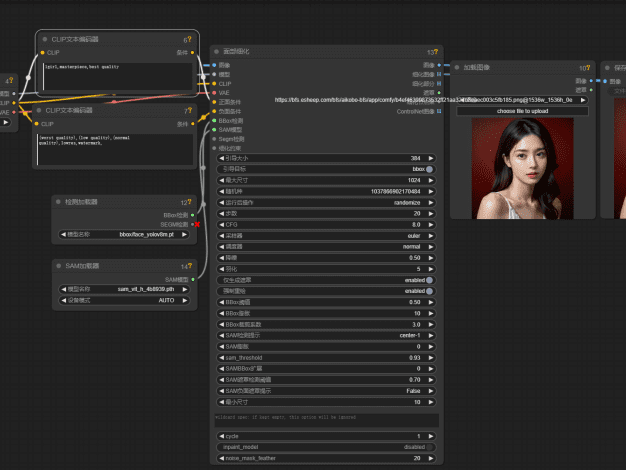This screenshot has height=470, width=626.
Task: Click CLIP input socket on CLIP node 6
Action: pos(42,52)
